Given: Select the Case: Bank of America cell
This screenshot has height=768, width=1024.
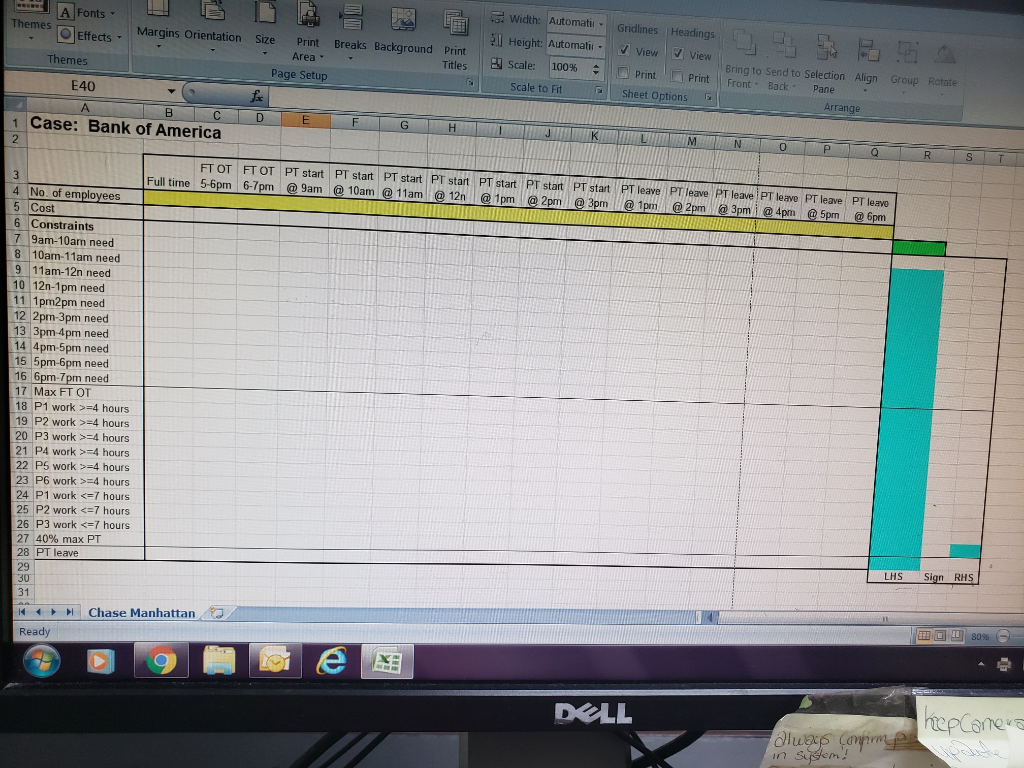Looking at the screenshot, I should [125, 126].
